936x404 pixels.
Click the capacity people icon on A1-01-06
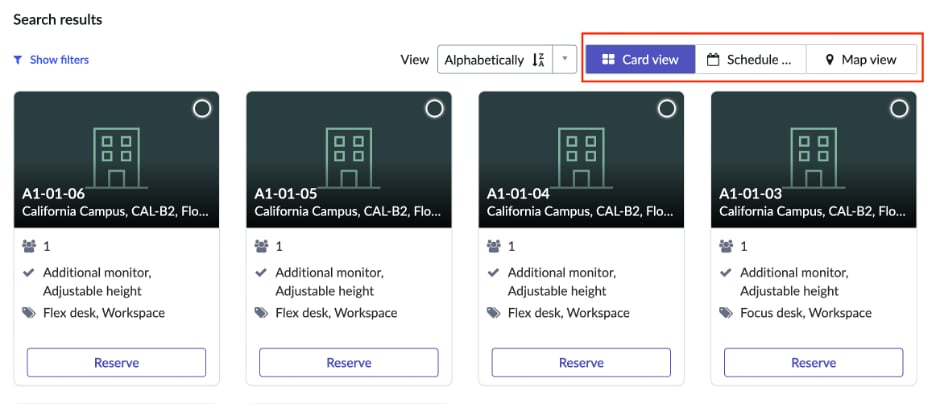[x=29, y=246]
